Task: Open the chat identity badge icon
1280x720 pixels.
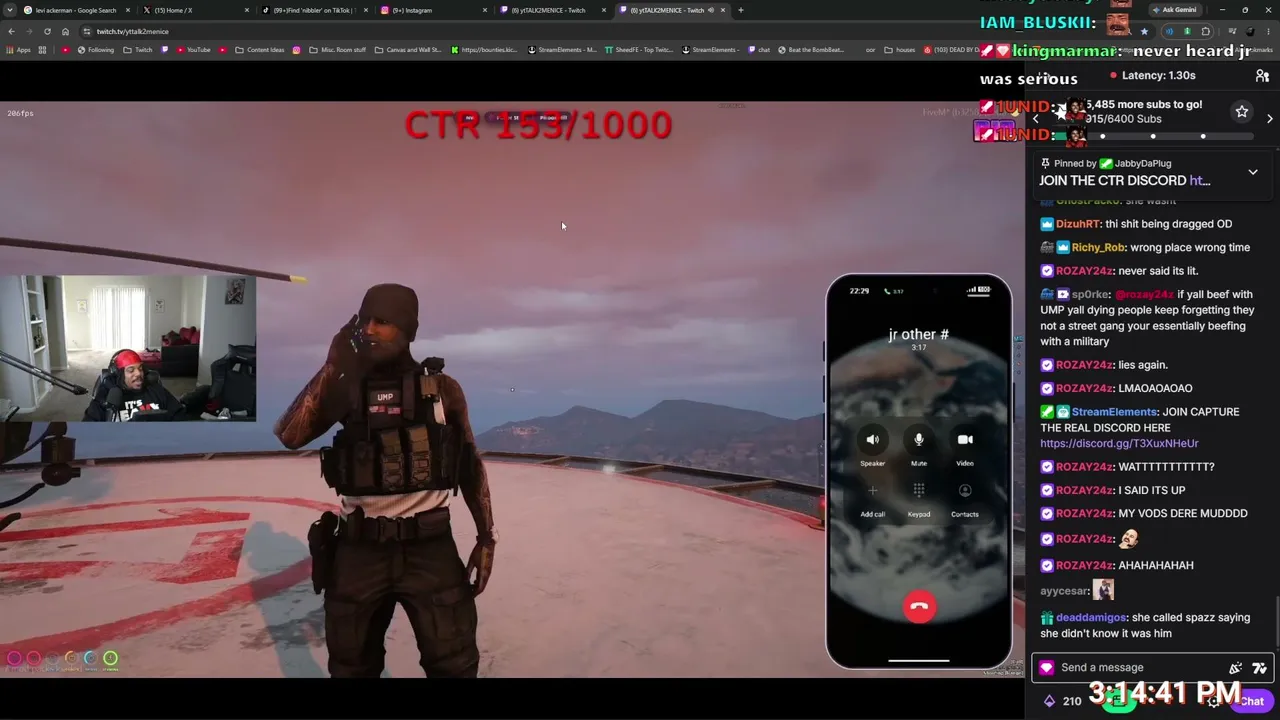Action: pyautogui.click(x=1046, y=668)
